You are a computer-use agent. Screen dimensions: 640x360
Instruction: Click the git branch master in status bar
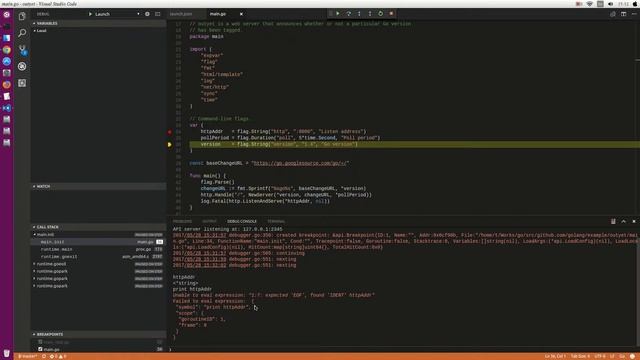tap(27, 356)
